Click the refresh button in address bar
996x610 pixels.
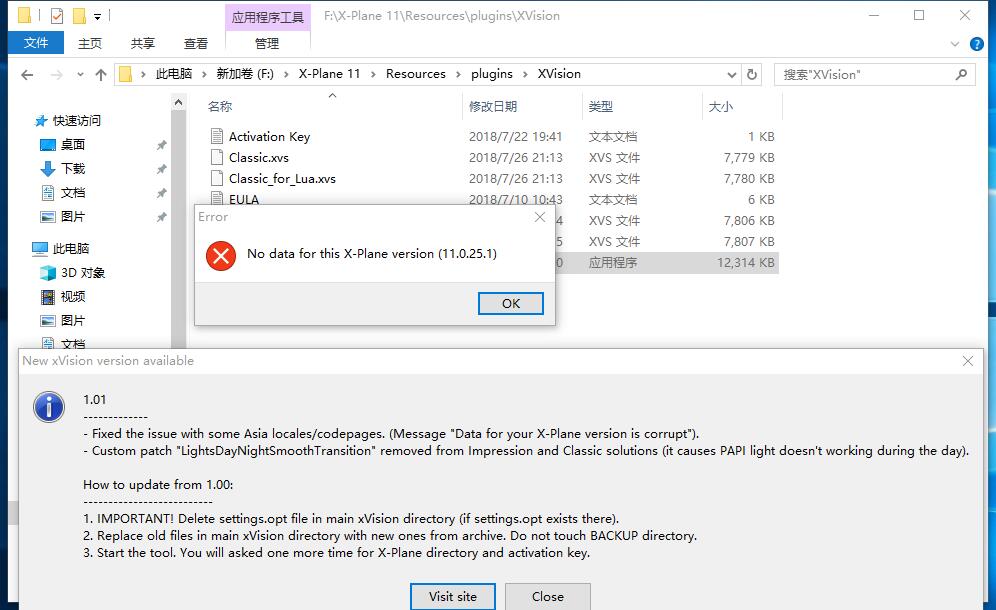(x=752, y=74)
